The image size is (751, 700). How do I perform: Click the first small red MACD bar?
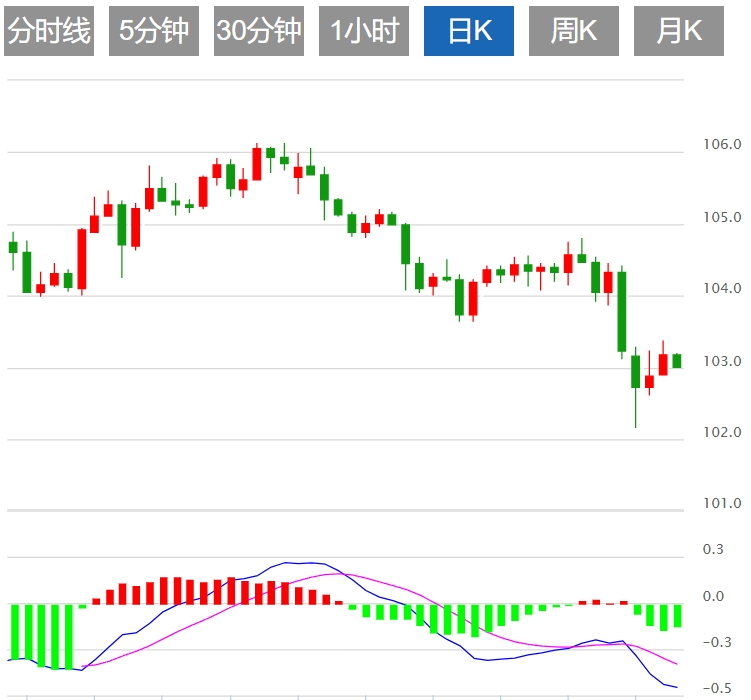[96, 601]
